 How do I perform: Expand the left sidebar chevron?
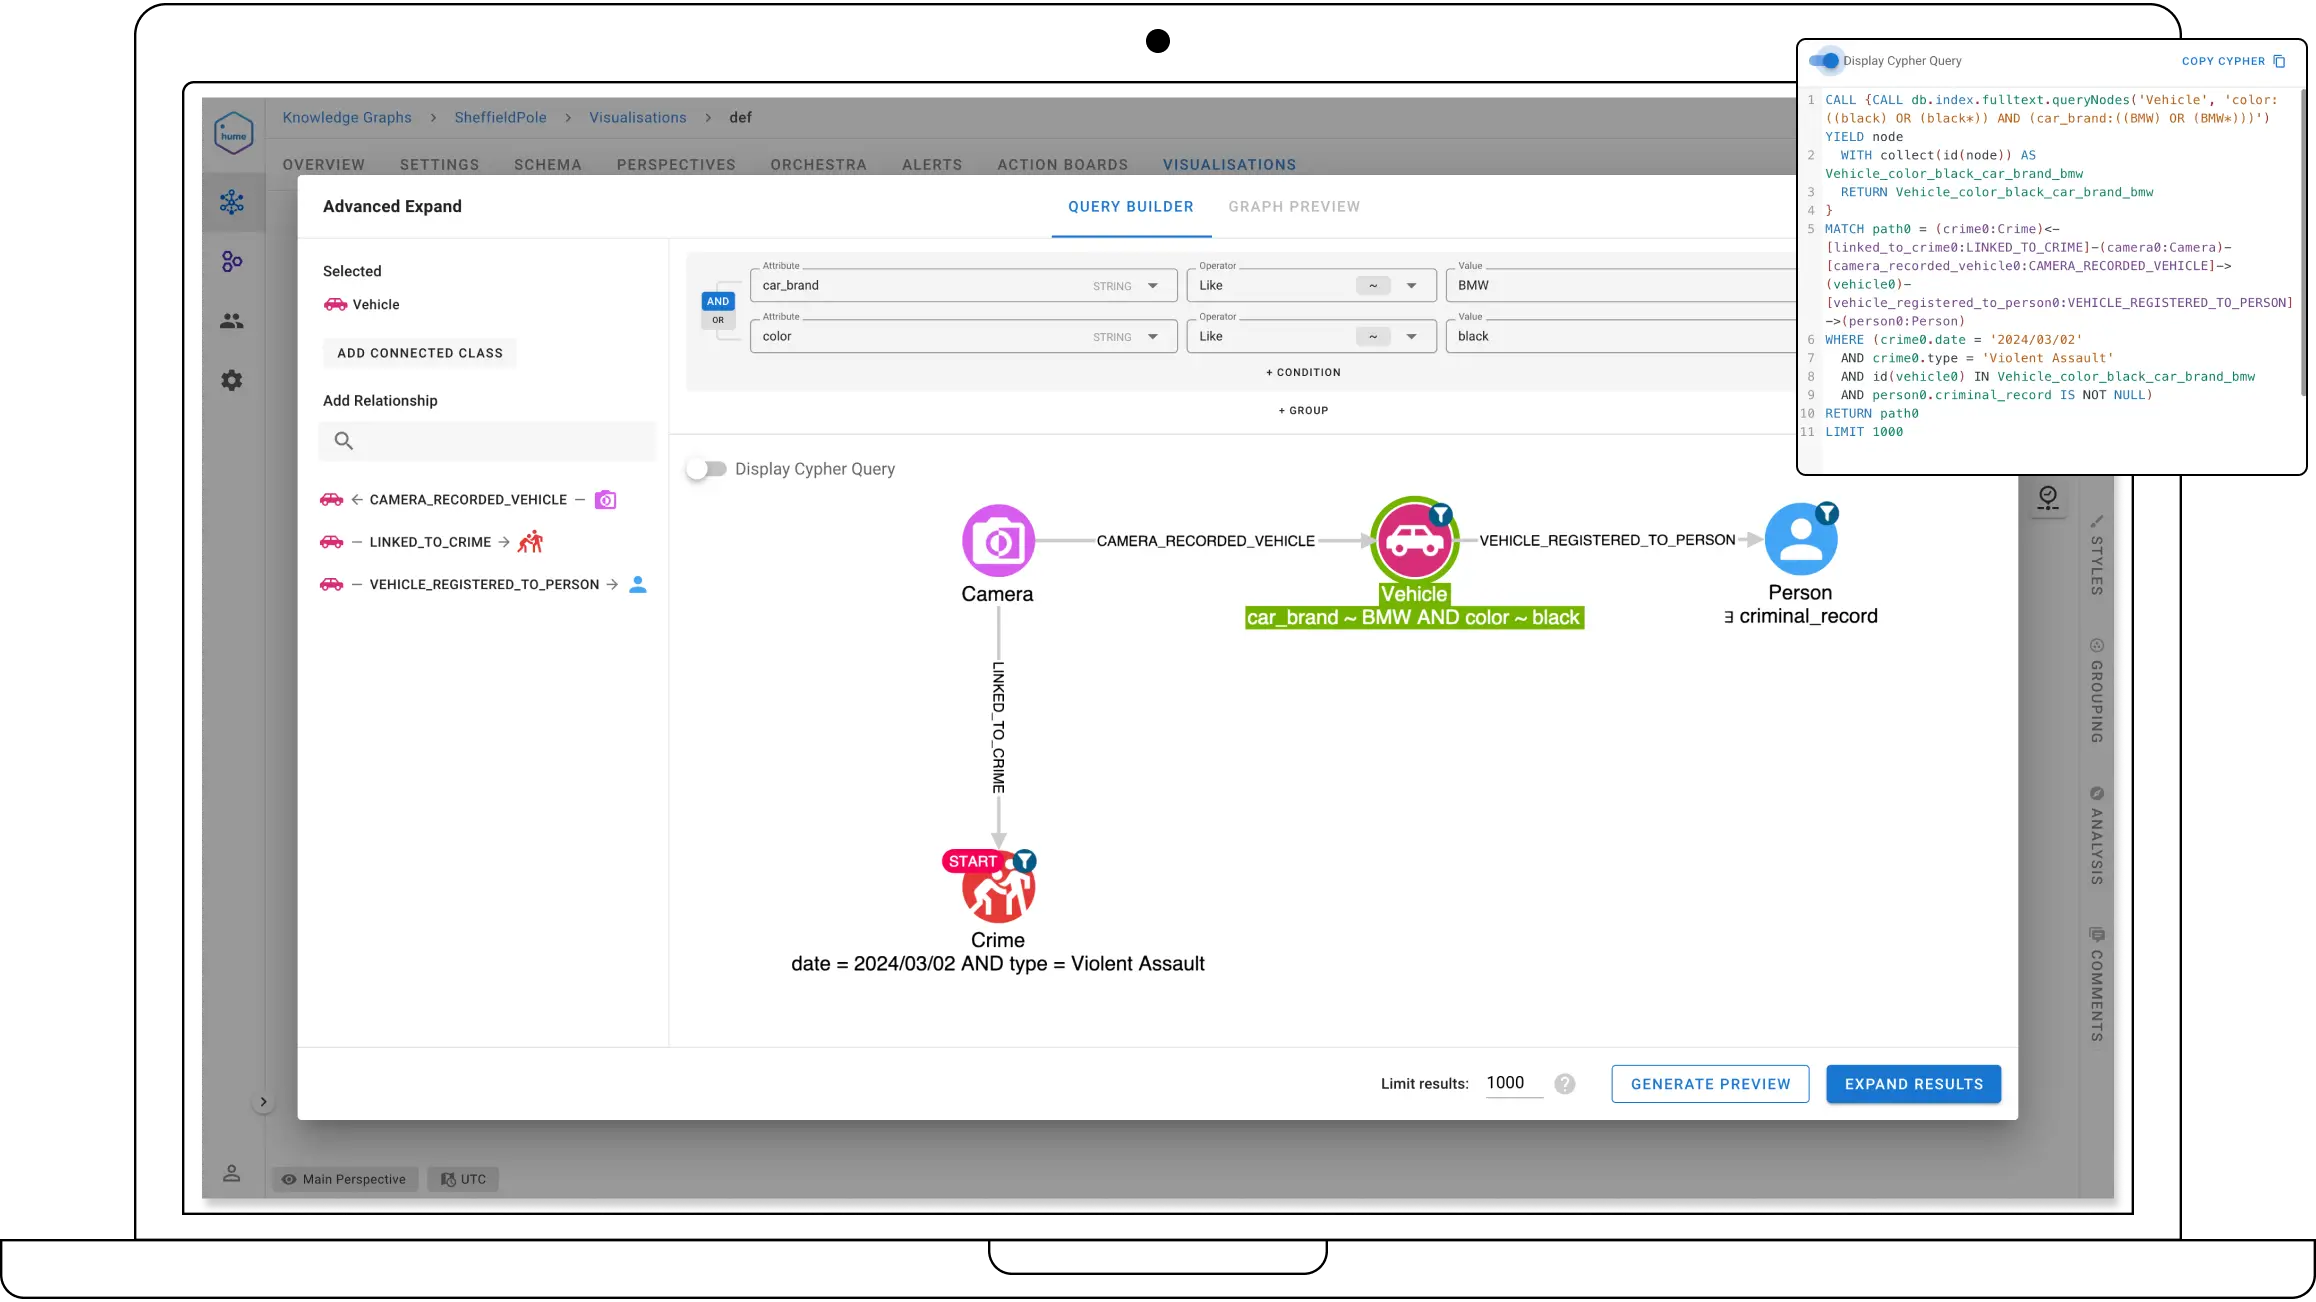263,1102
